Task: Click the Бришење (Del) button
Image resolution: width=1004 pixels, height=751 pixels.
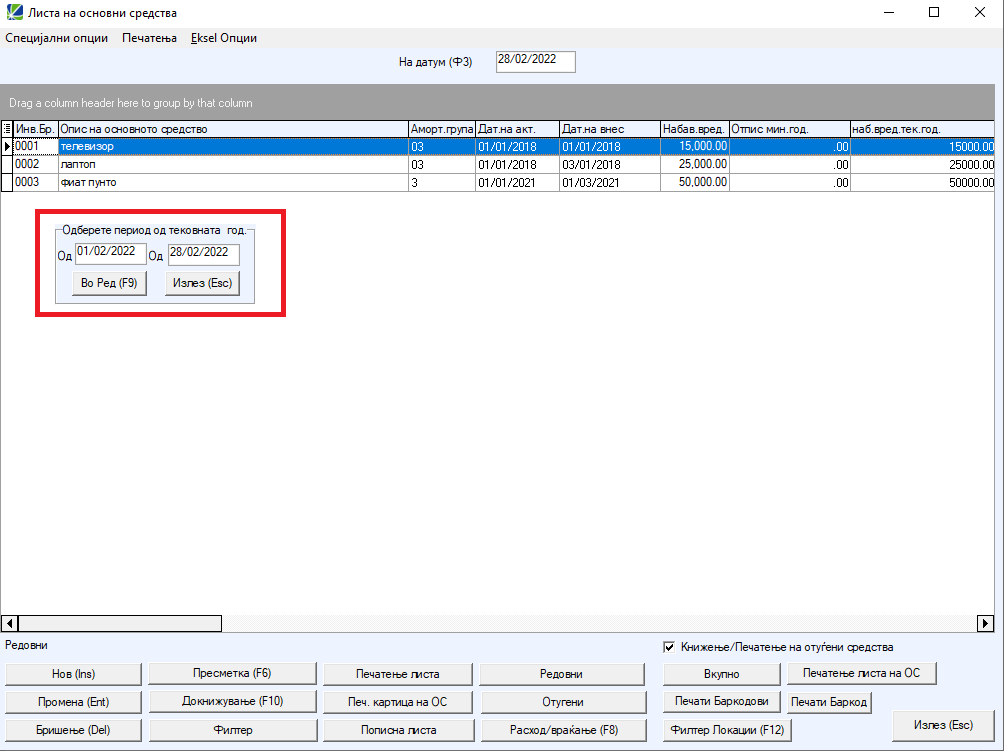Action: coord(73,730)
